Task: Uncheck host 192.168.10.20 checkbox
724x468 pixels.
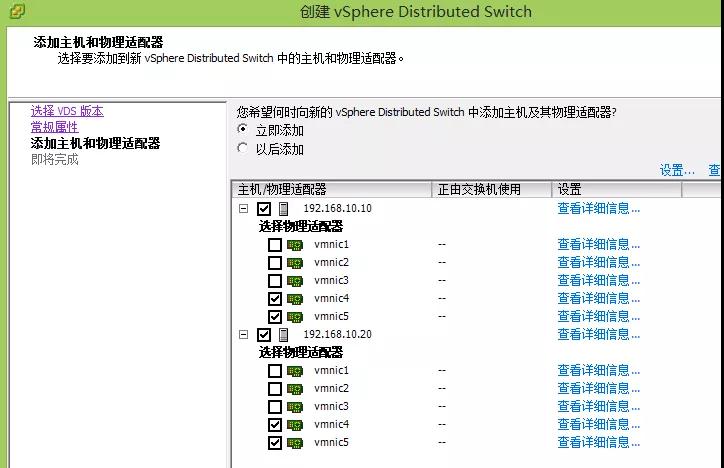Action: 264,335
